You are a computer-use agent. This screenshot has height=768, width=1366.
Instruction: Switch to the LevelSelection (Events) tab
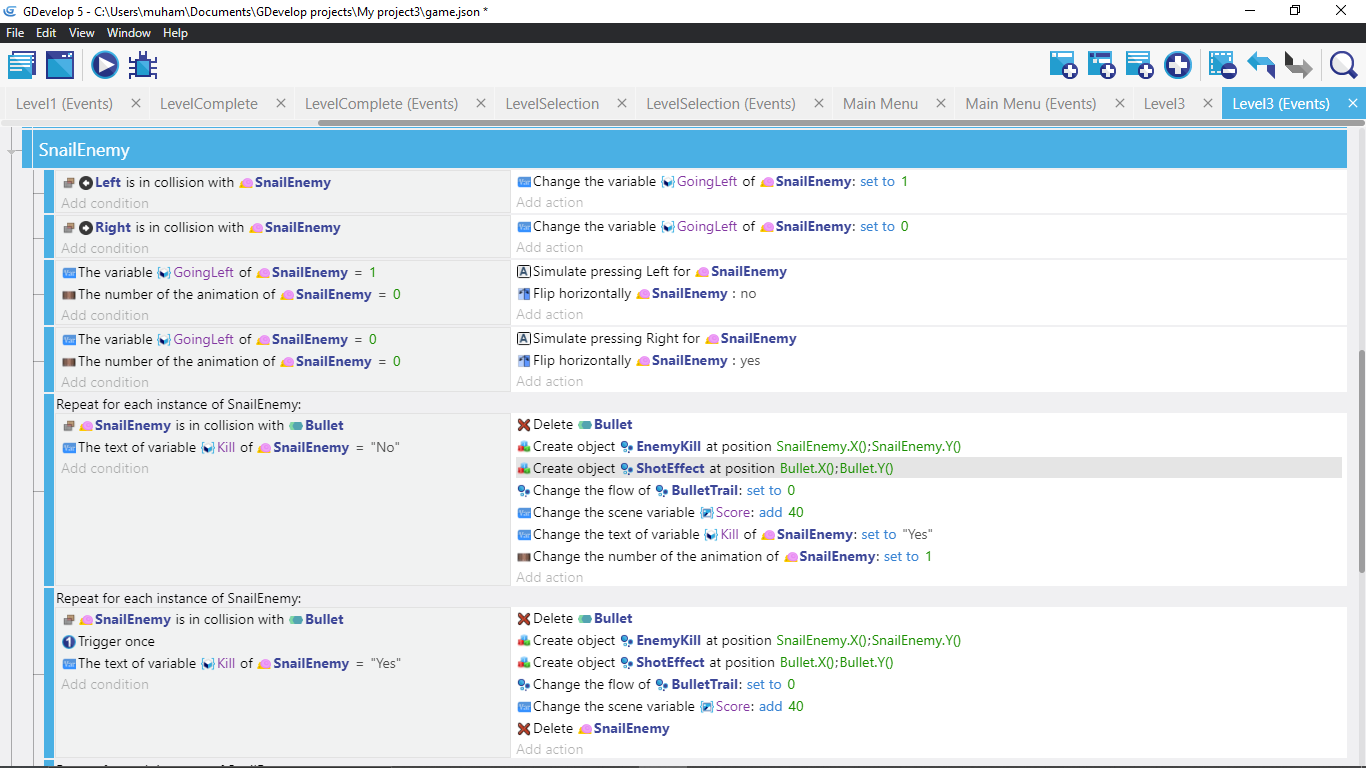pos(720,104)
